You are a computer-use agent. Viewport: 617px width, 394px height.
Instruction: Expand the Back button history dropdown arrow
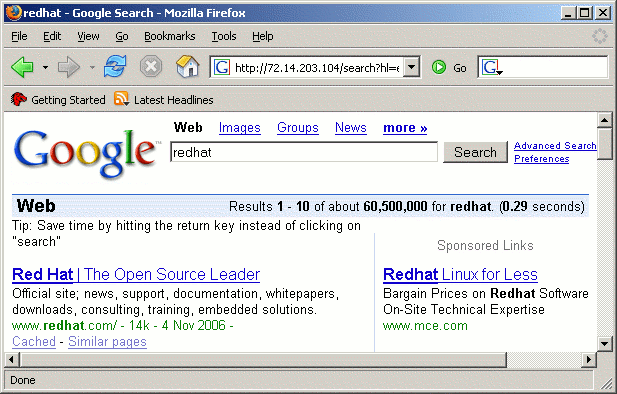point(46,68)
